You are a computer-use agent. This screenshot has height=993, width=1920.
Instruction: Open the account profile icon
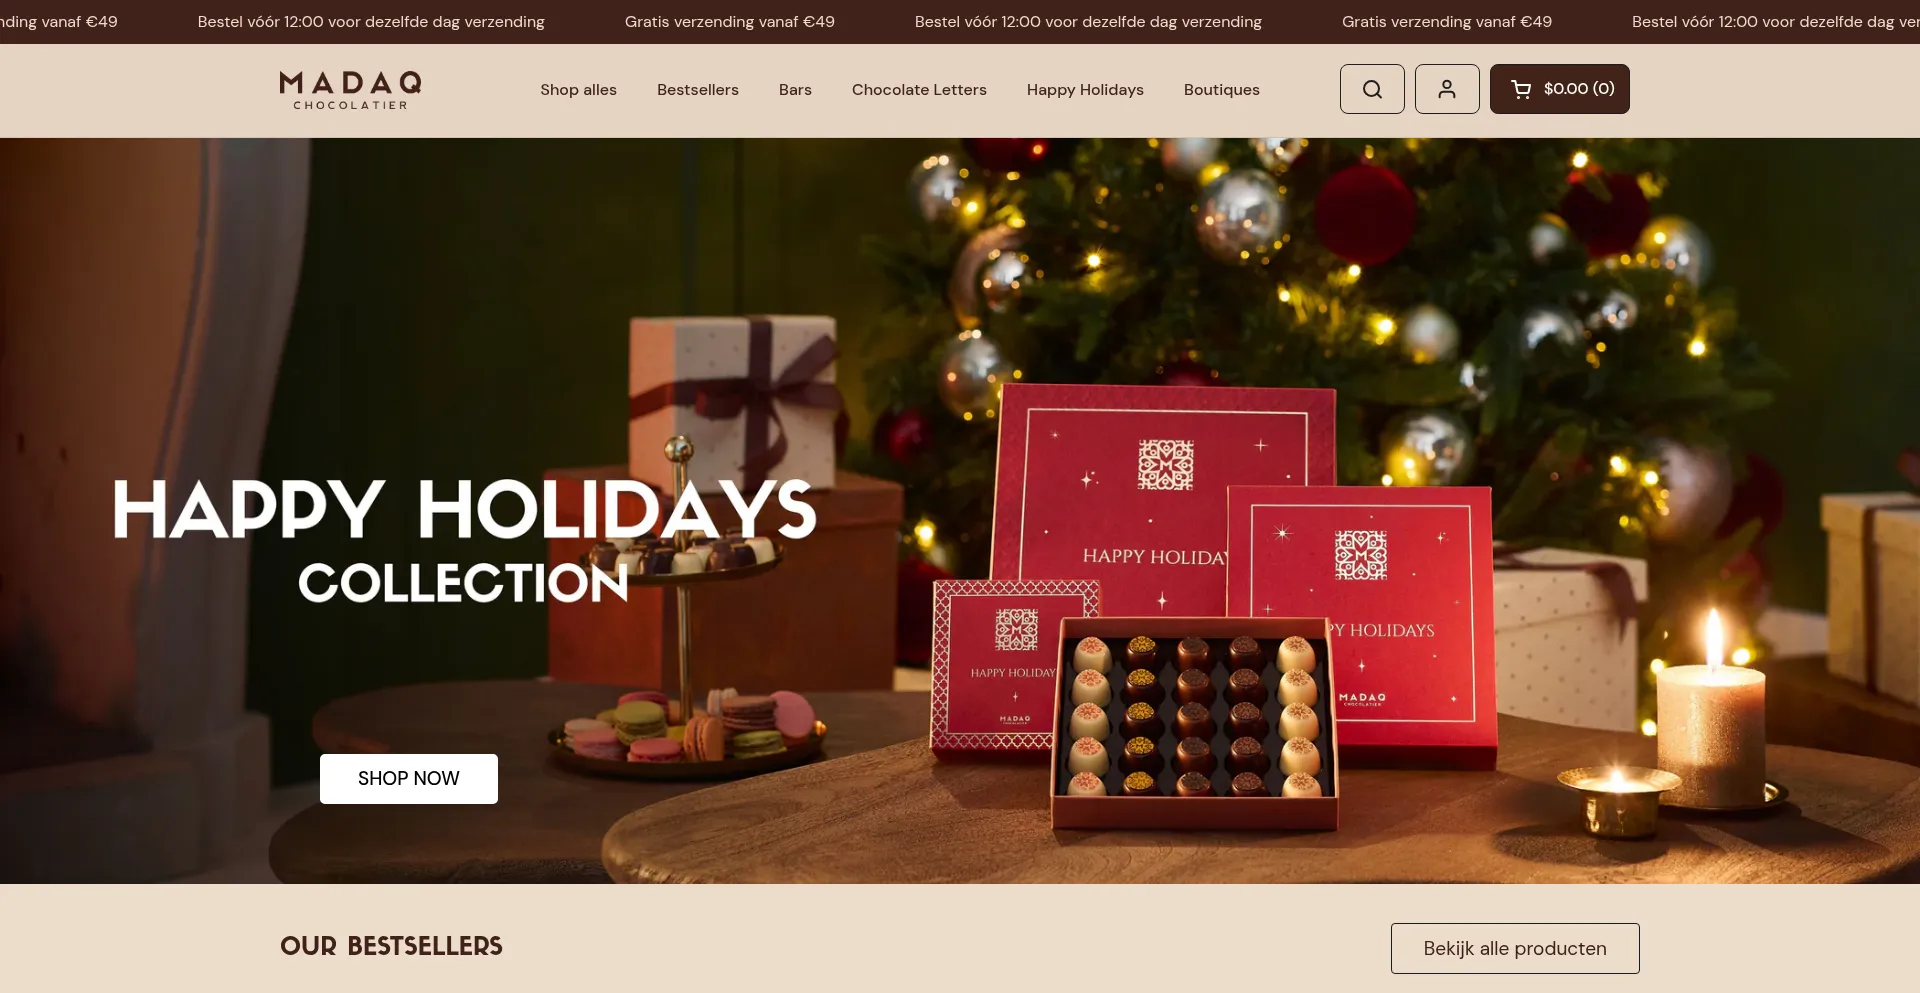(x=1447, y=89)
